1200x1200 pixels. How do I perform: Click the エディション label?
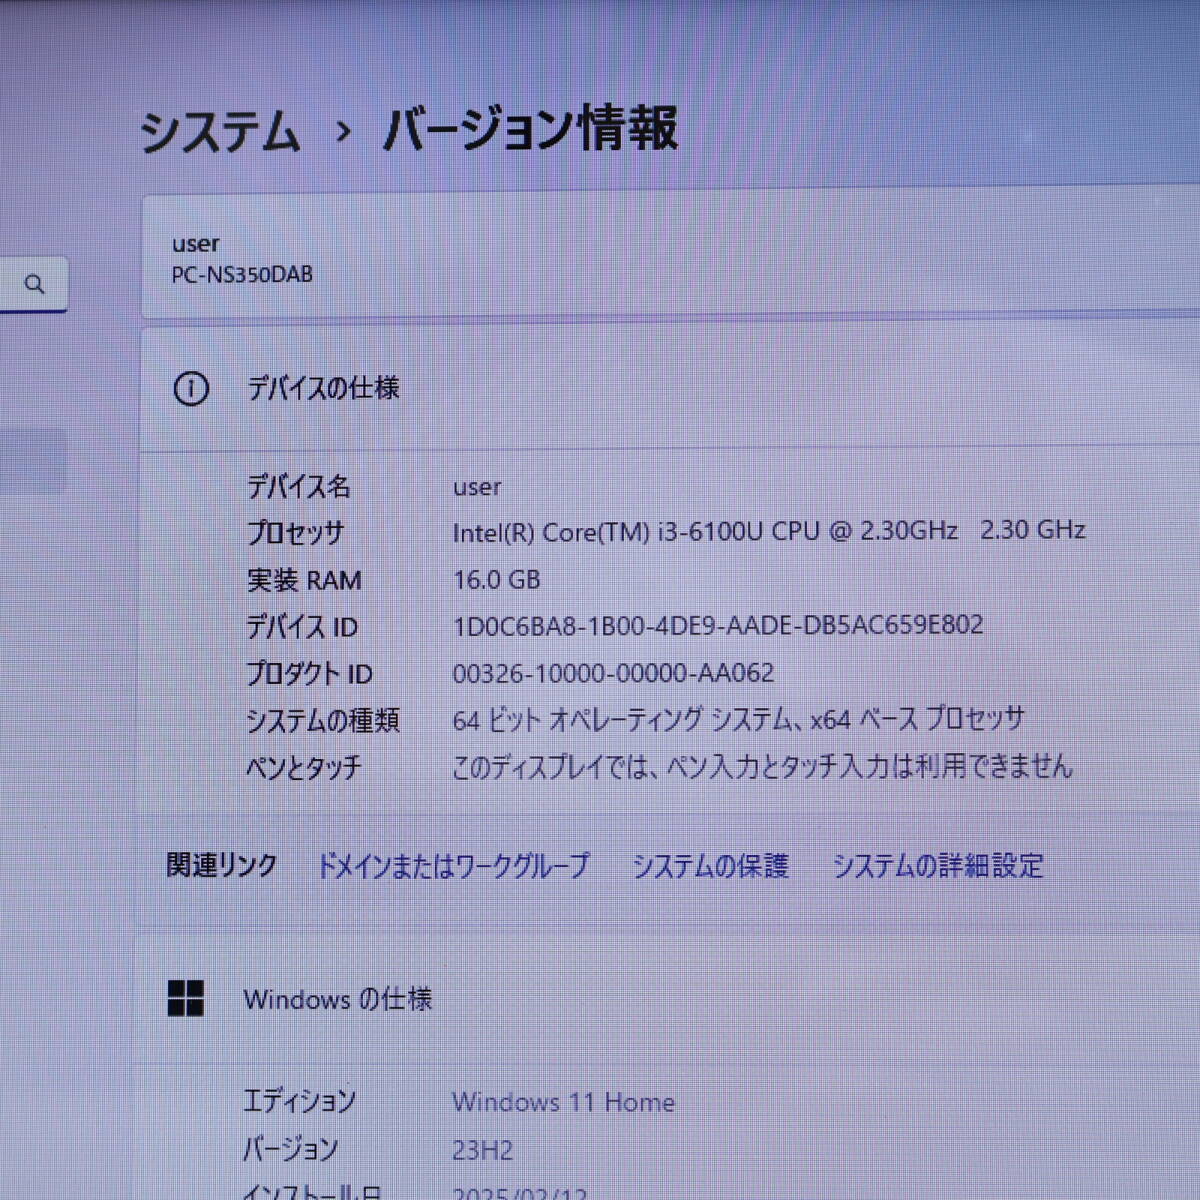click(x=299, y=1102)
